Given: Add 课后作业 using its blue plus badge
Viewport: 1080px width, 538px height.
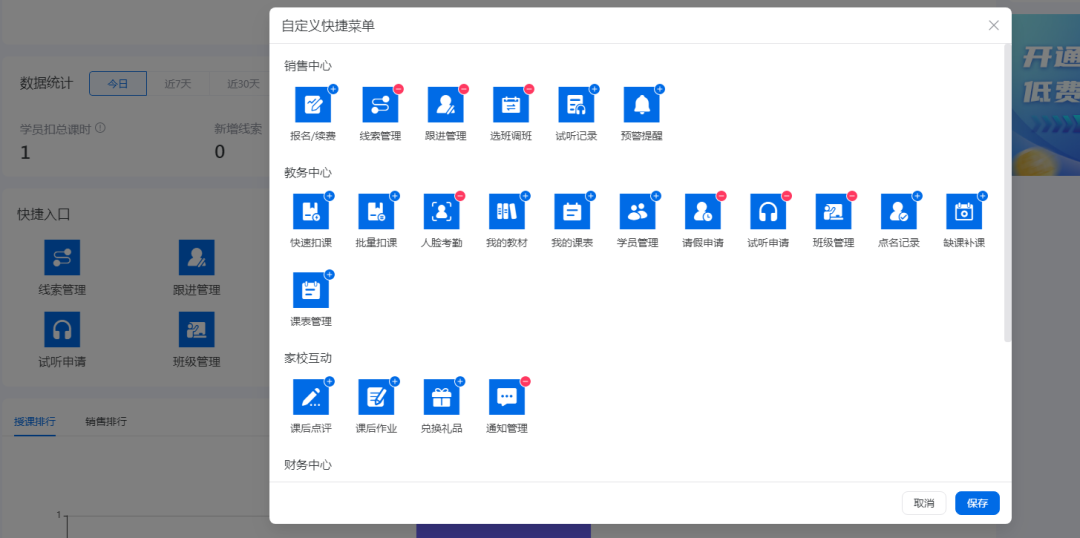Looking at the screenshot, I should [x=394, y=382].
